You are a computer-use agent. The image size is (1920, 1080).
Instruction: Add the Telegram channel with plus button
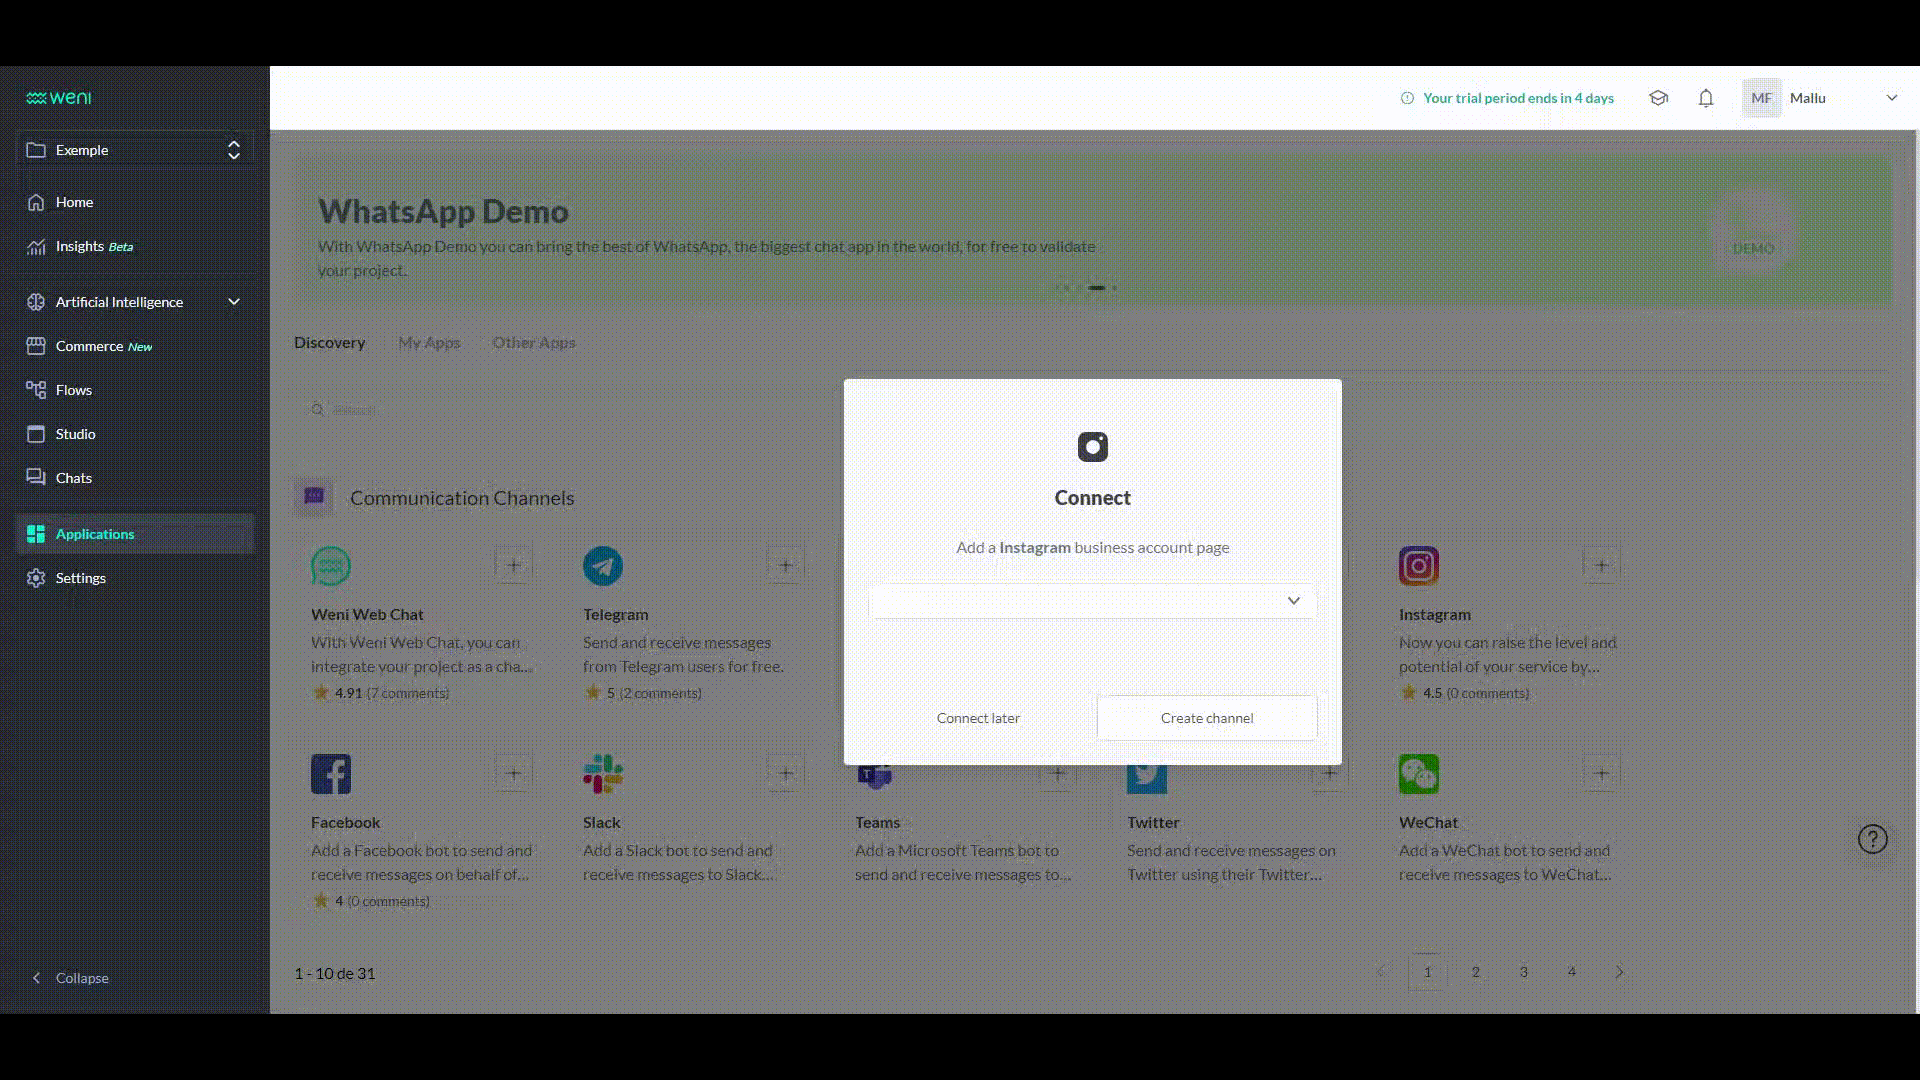(x=785, y=564)
